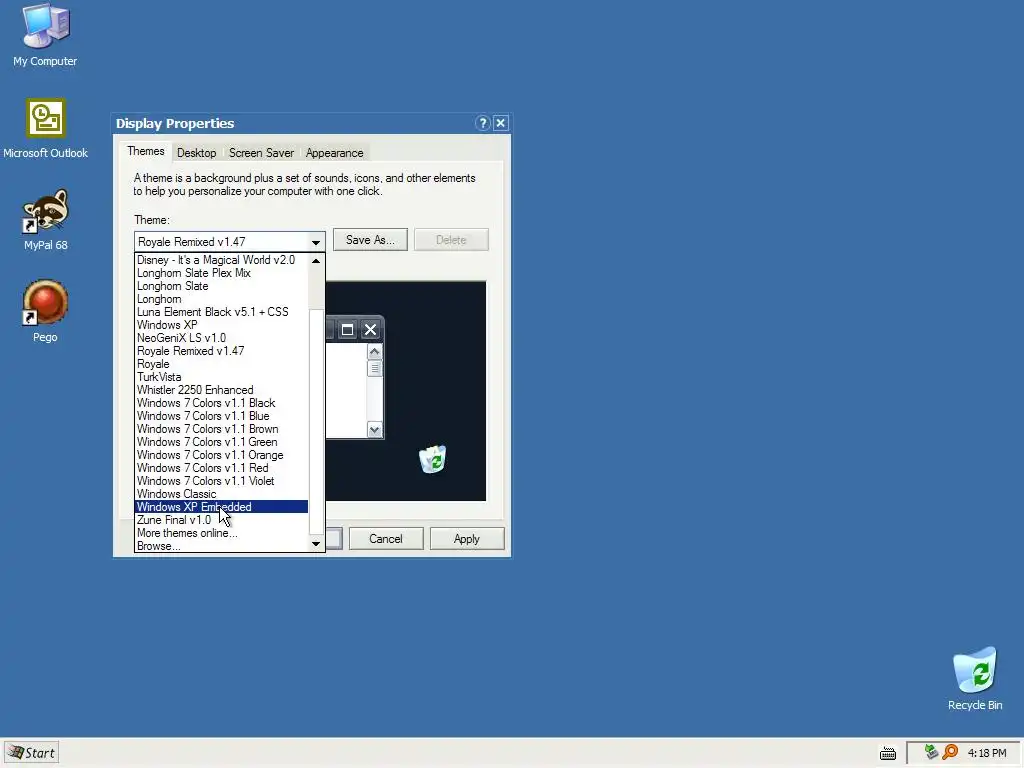
Task: Click the clock showing 4:18 PM
Action: coord(986,753)
